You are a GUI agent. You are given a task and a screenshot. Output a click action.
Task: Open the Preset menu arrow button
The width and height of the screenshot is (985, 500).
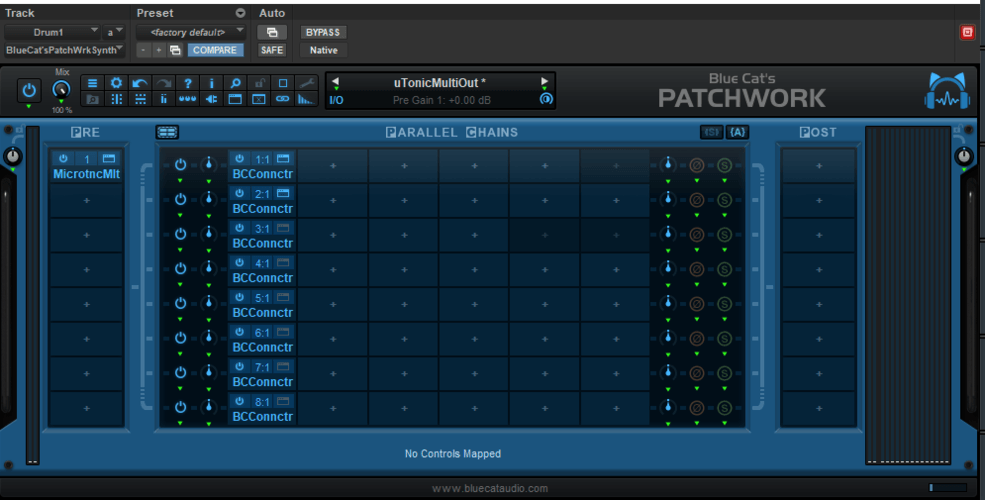tap(240, 13)
